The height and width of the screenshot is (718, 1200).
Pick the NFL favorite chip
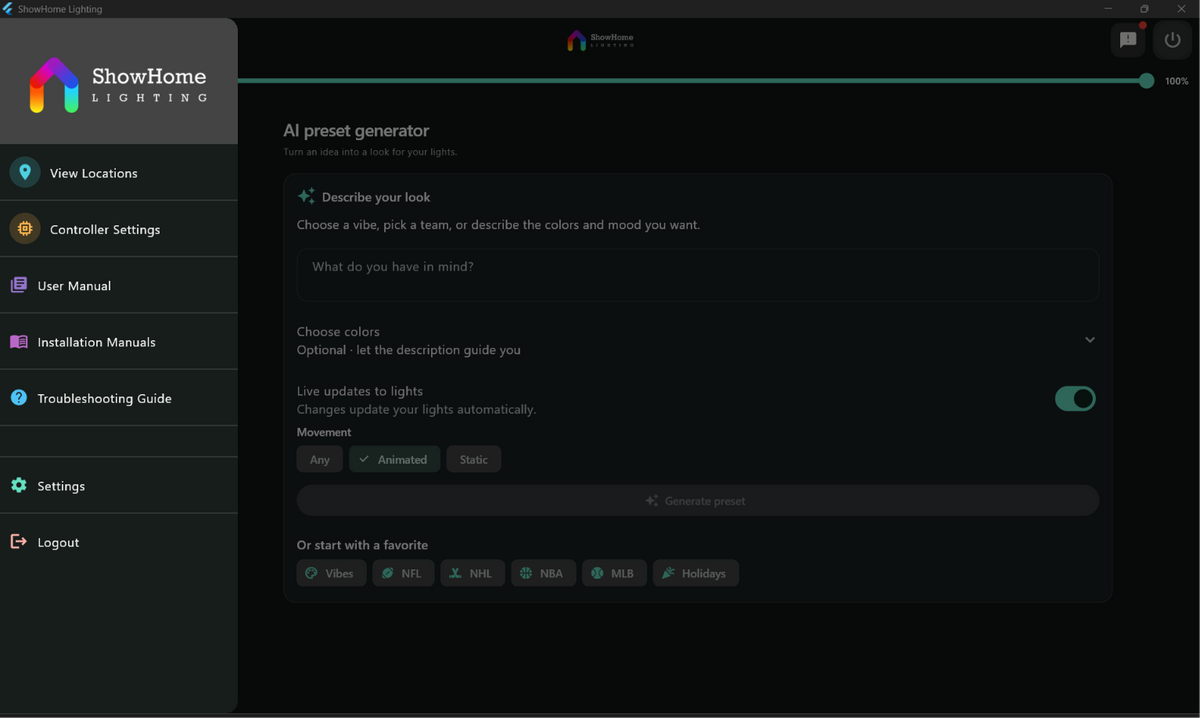(403, 573)
